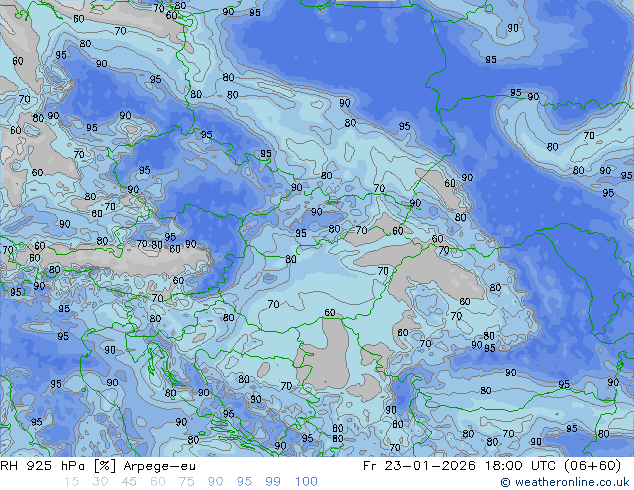Select the legend value 30 in the color scale
634x490 pixels.
pos(100,482)
